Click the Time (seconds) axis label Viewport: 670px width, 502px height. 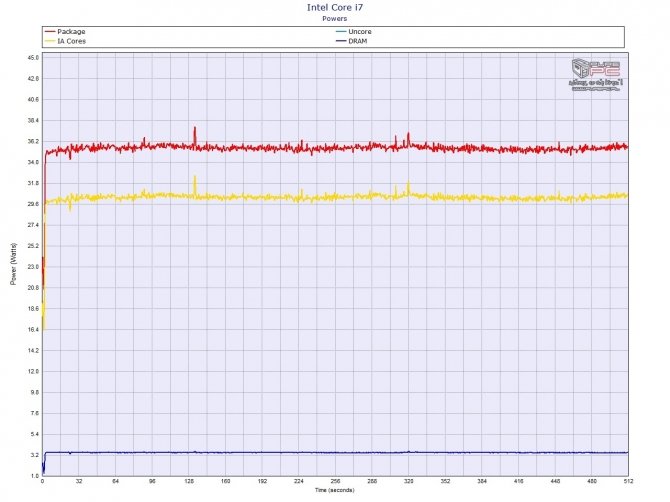335,491
